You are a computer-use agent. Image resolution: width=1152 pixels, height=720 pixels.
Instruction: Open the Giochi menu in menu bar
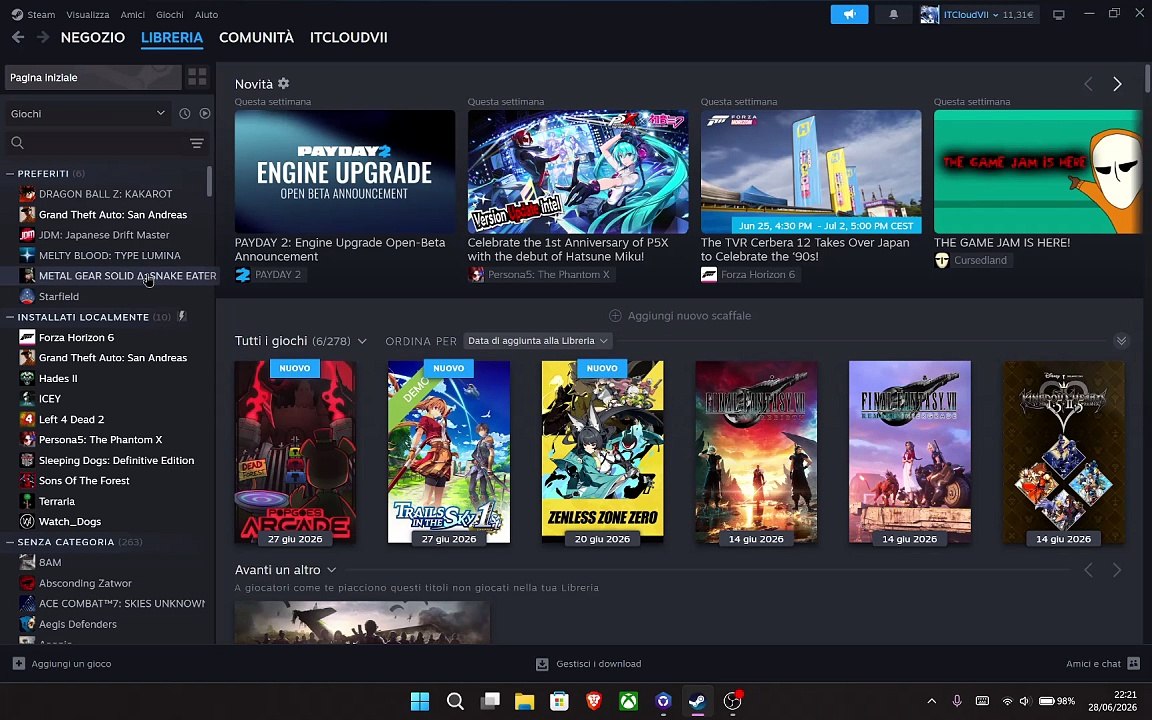click(170, 14)
